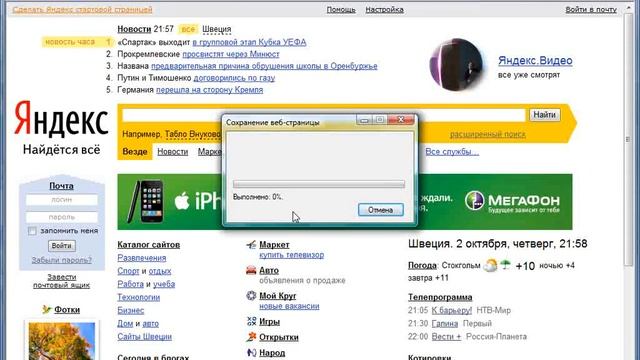Click the Отмена button in save dialog
Viewport: 640px width, 360px height.
(380, 210)
